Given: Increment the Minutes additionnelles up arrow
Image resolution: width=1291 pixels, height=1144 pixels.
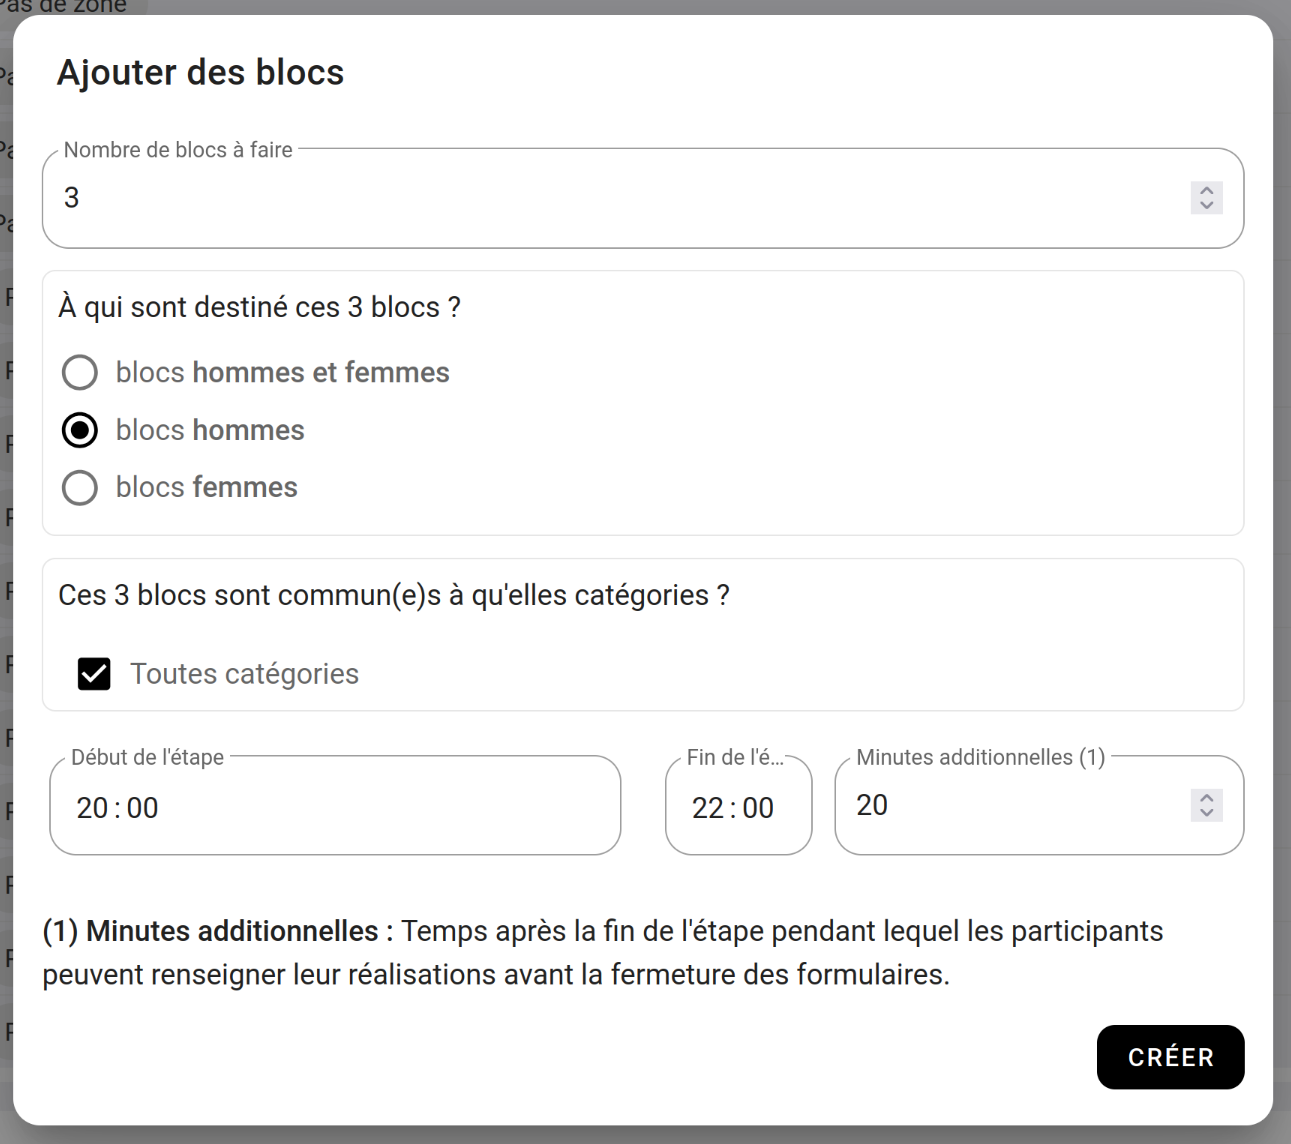Looking at the screenshot, I should tap(1207, 798).
